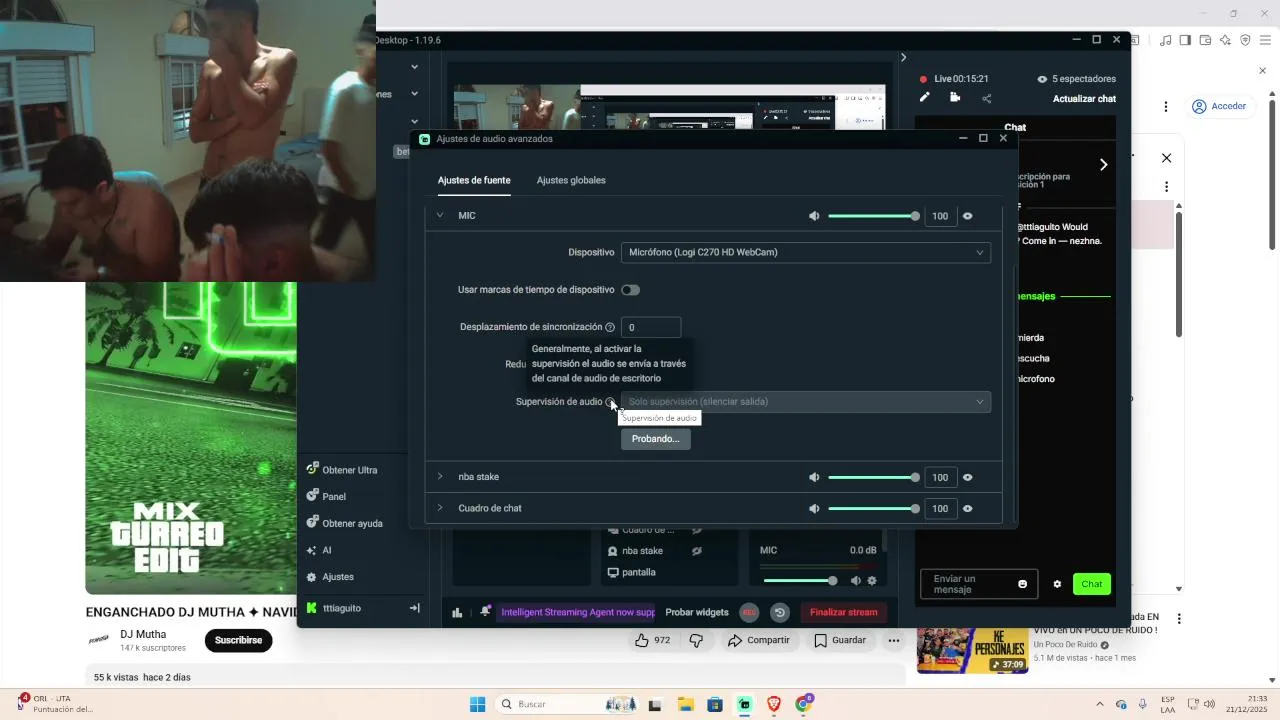This screenshot has width=1280, height=720.
Task: Click the YouTube Suscribirse button
Action: click(x=238, y=640)
